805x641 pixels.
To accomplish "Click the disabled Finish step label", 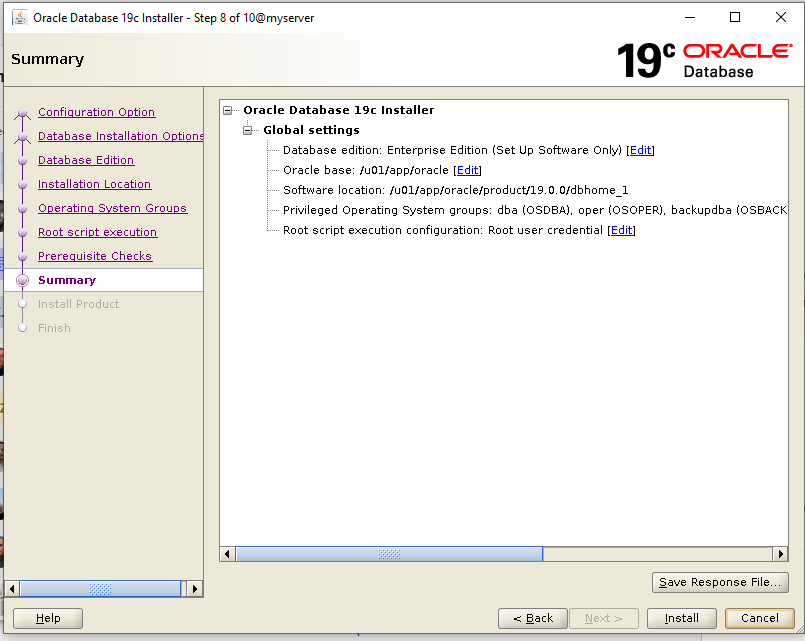I will click(54, 328).
